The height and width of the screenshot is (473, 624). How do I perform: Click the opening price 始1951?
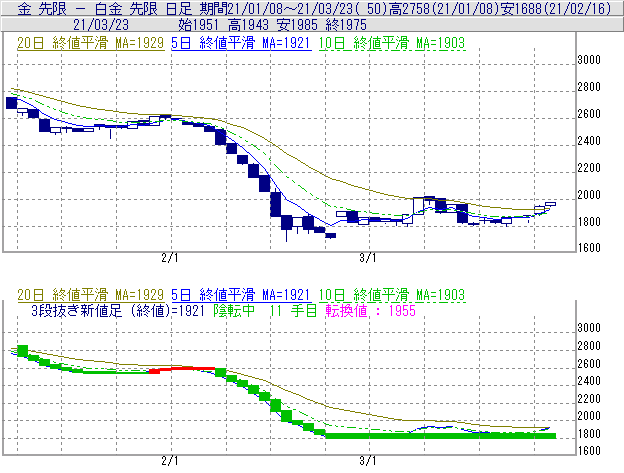pyautogui.click(x=198, y=25)
